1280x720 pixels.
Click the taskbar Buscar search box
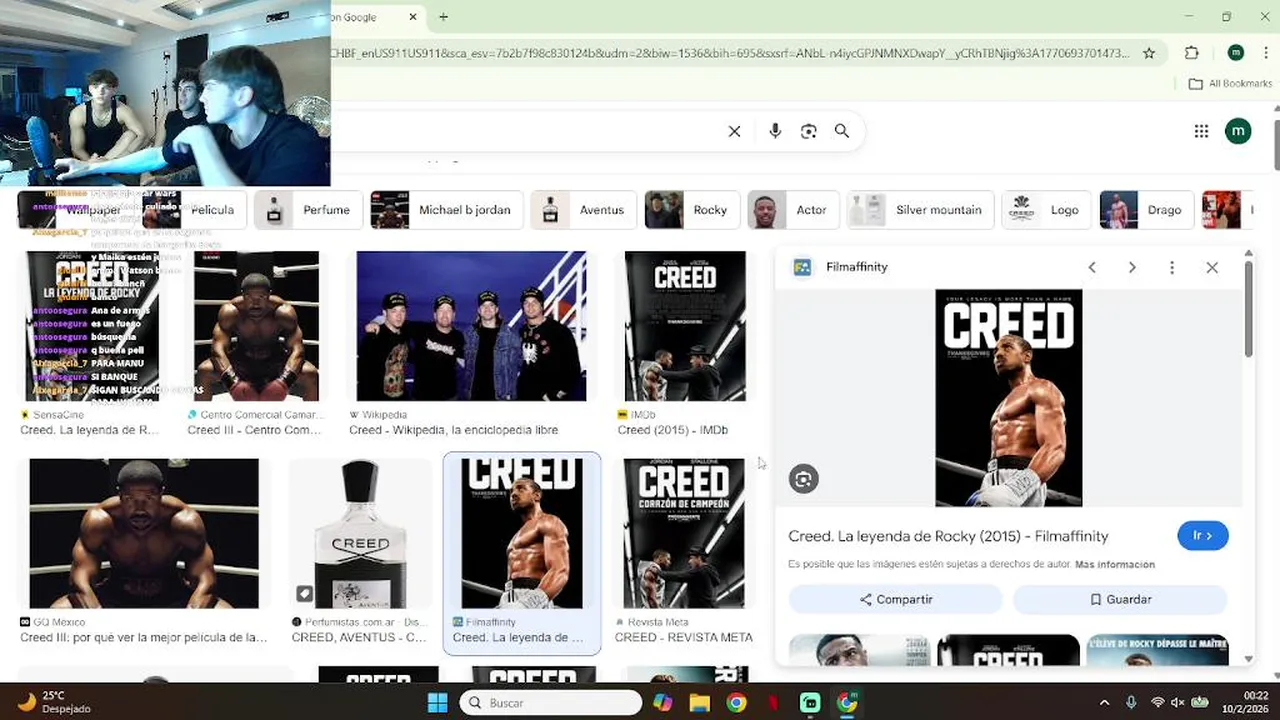[x=550, y=703]
